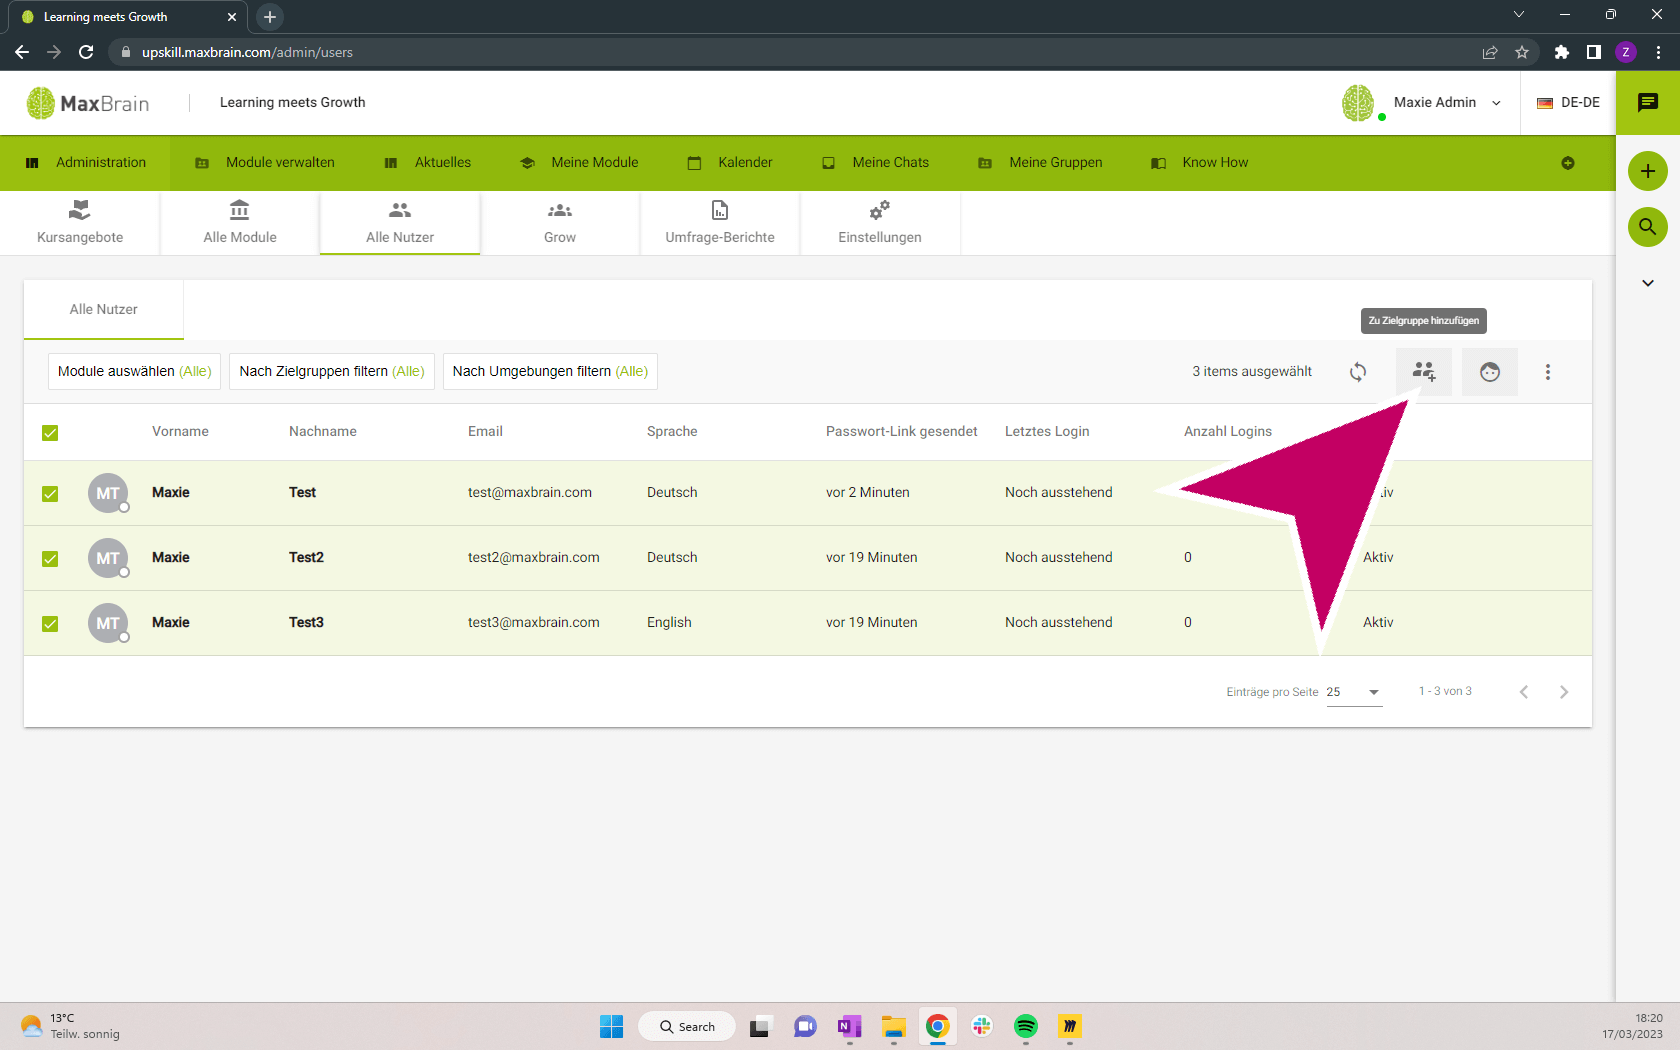Image resolution: width=1680 pixels, height=1050 pixels.
Task: Open the Administration menu
Action: click(x=85, y=163)
